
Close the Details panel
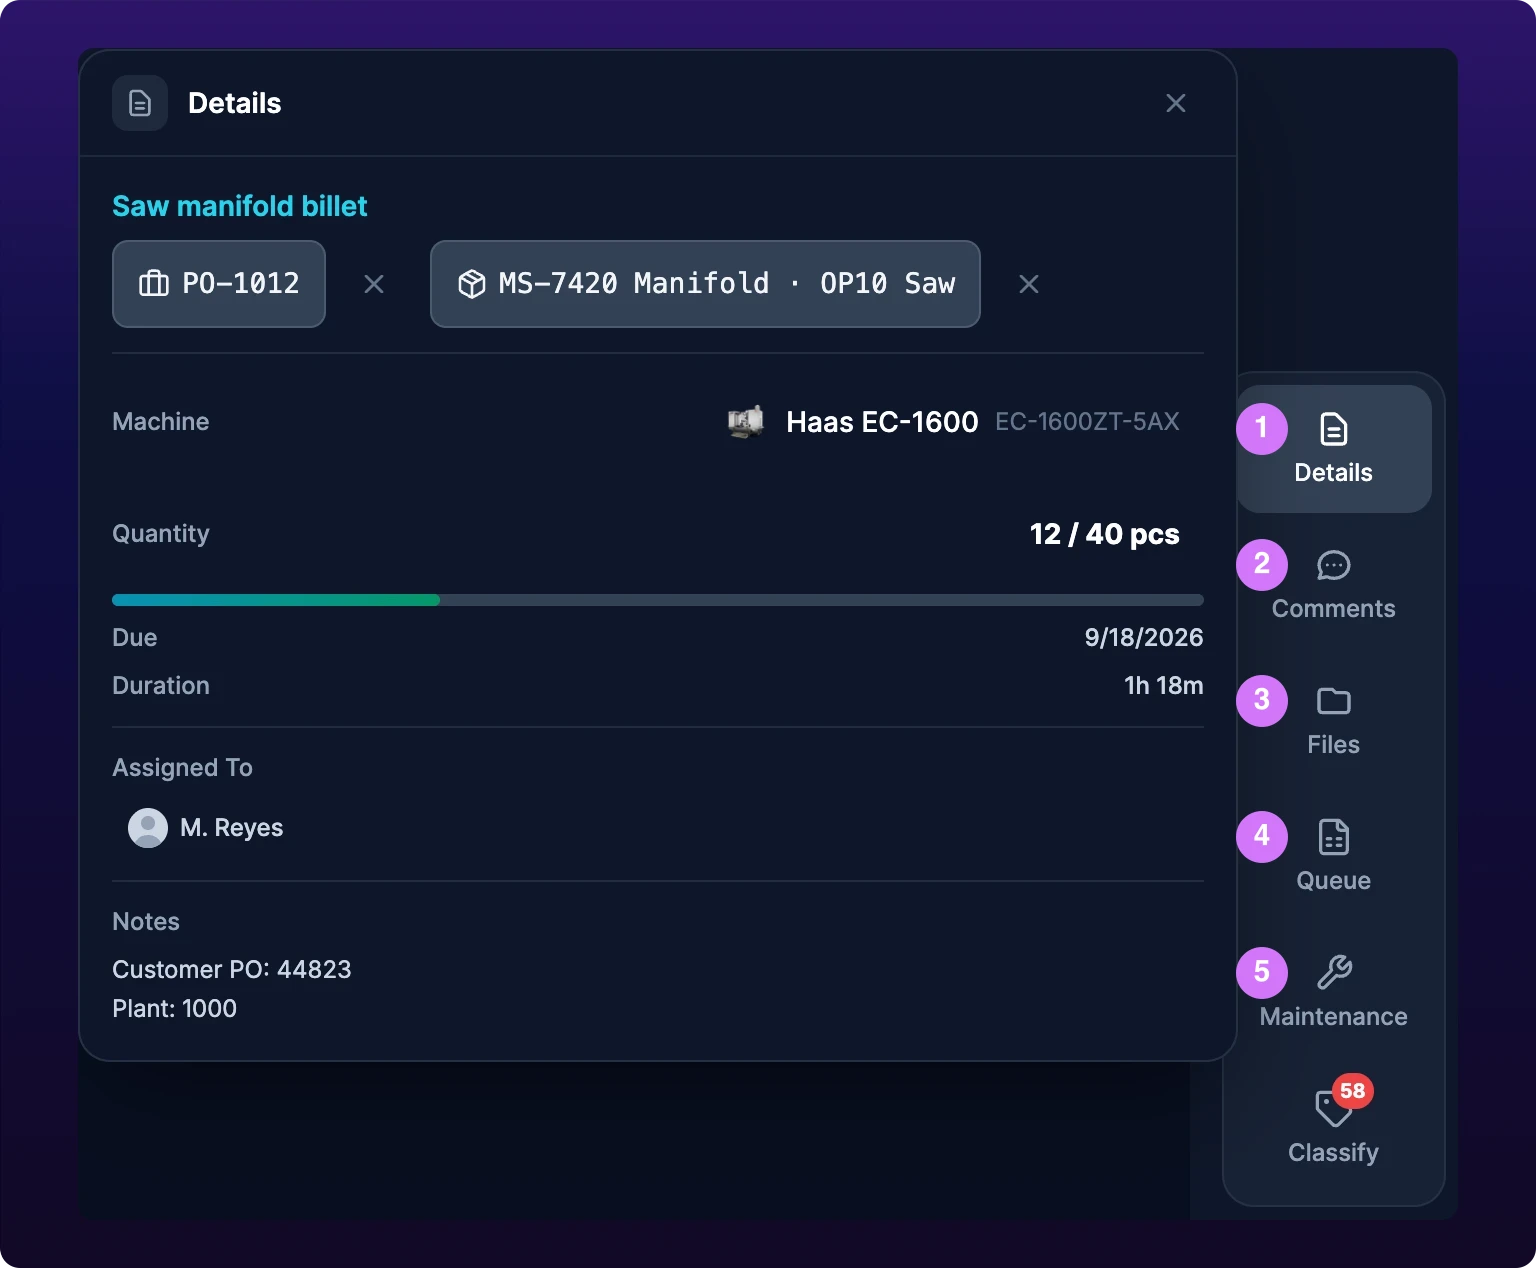coord(1176,103)
